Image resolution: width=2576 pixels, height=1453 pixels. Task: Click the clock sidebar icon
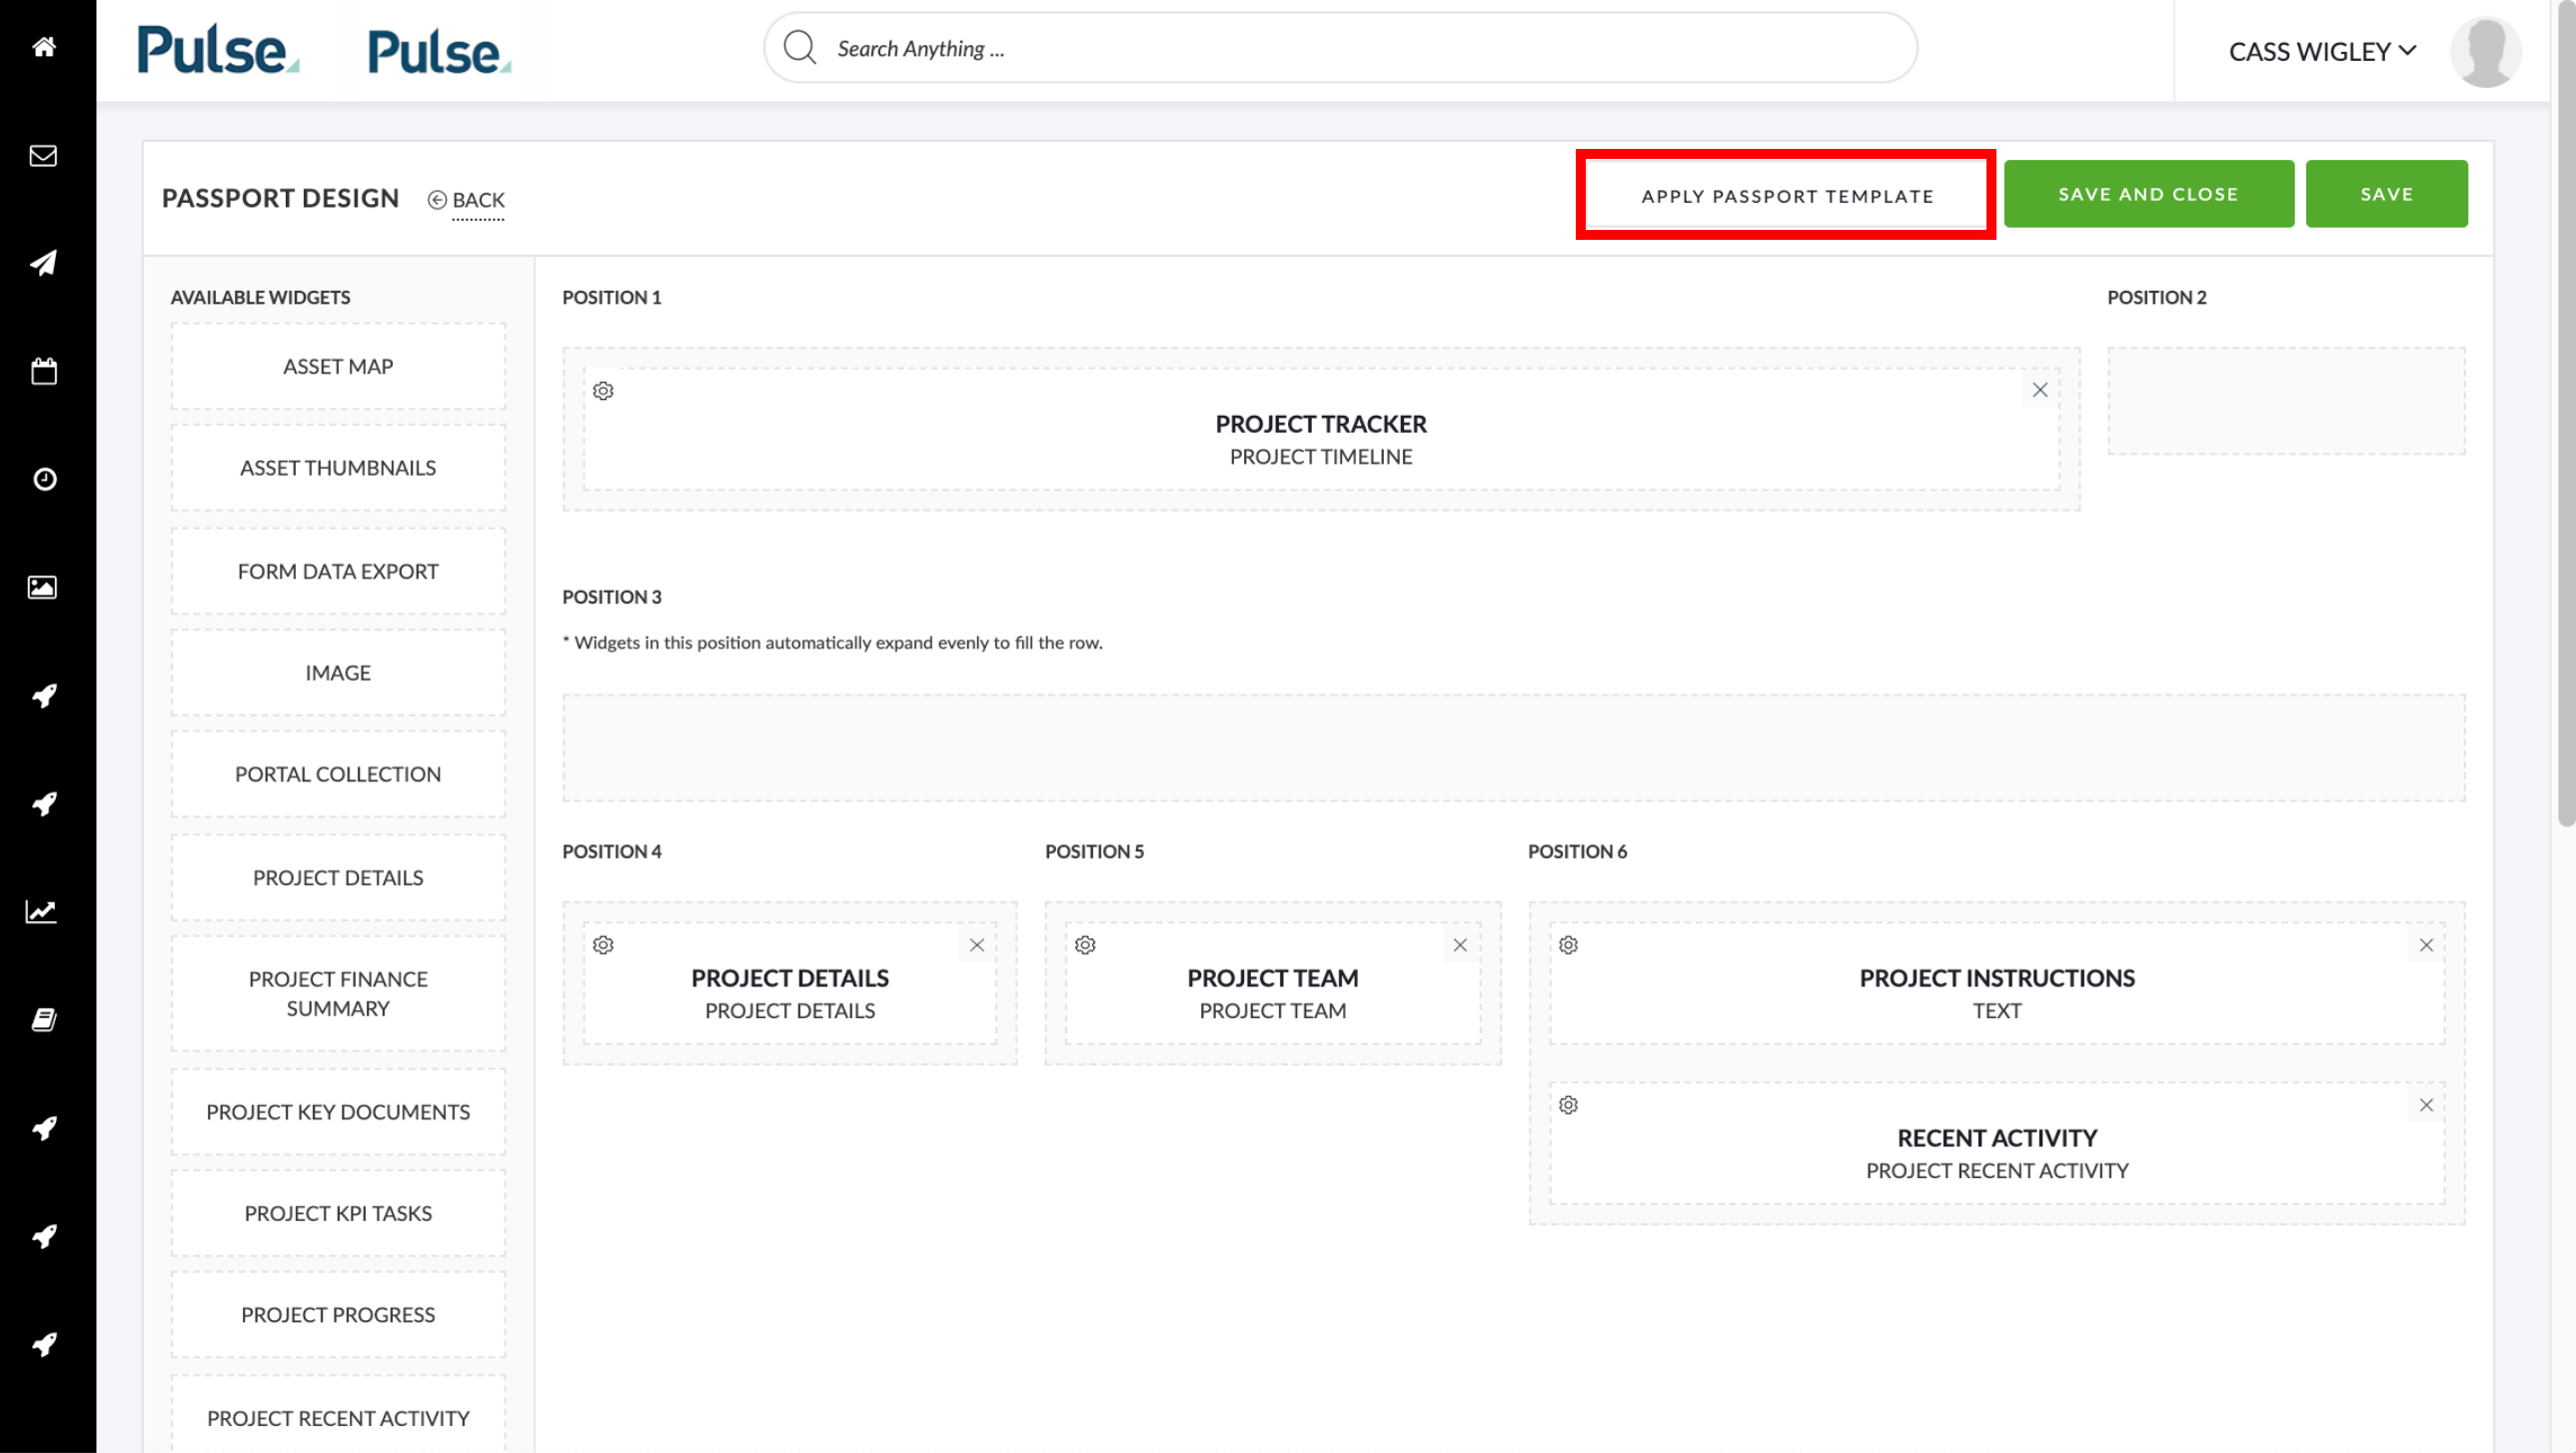[44, 479]
